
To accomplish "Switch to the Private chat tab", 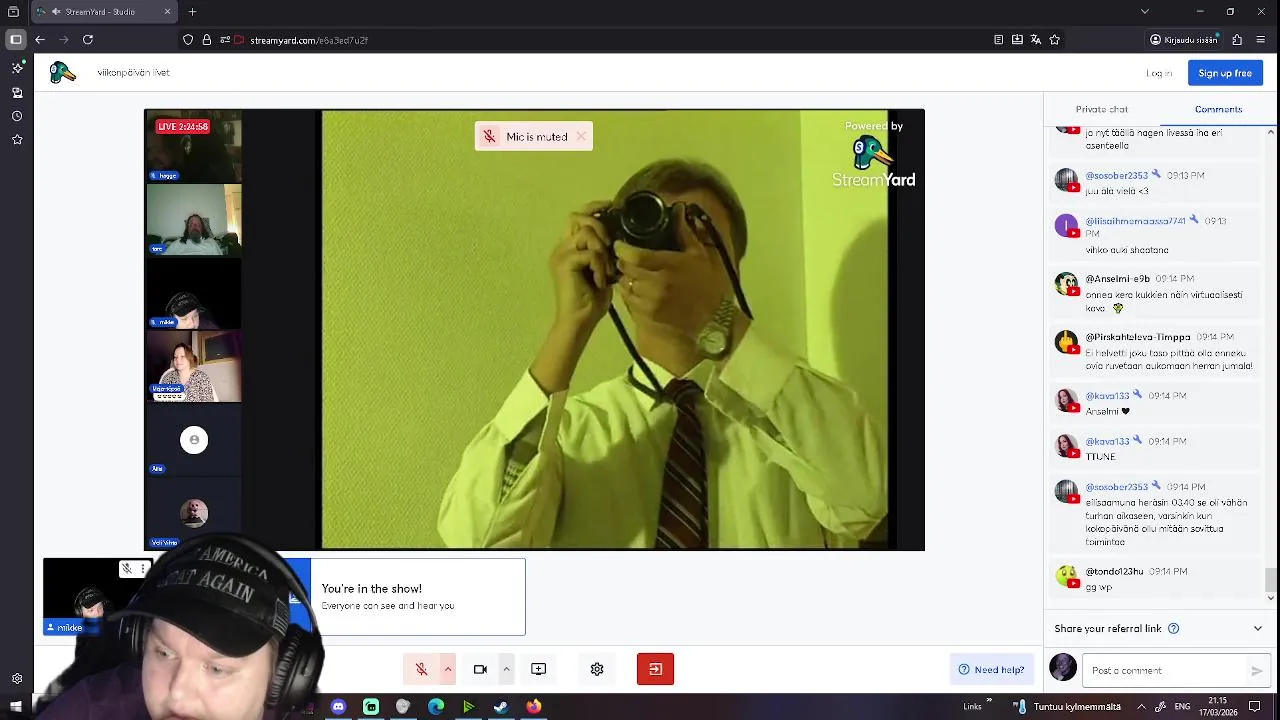I will (1102, 109).
